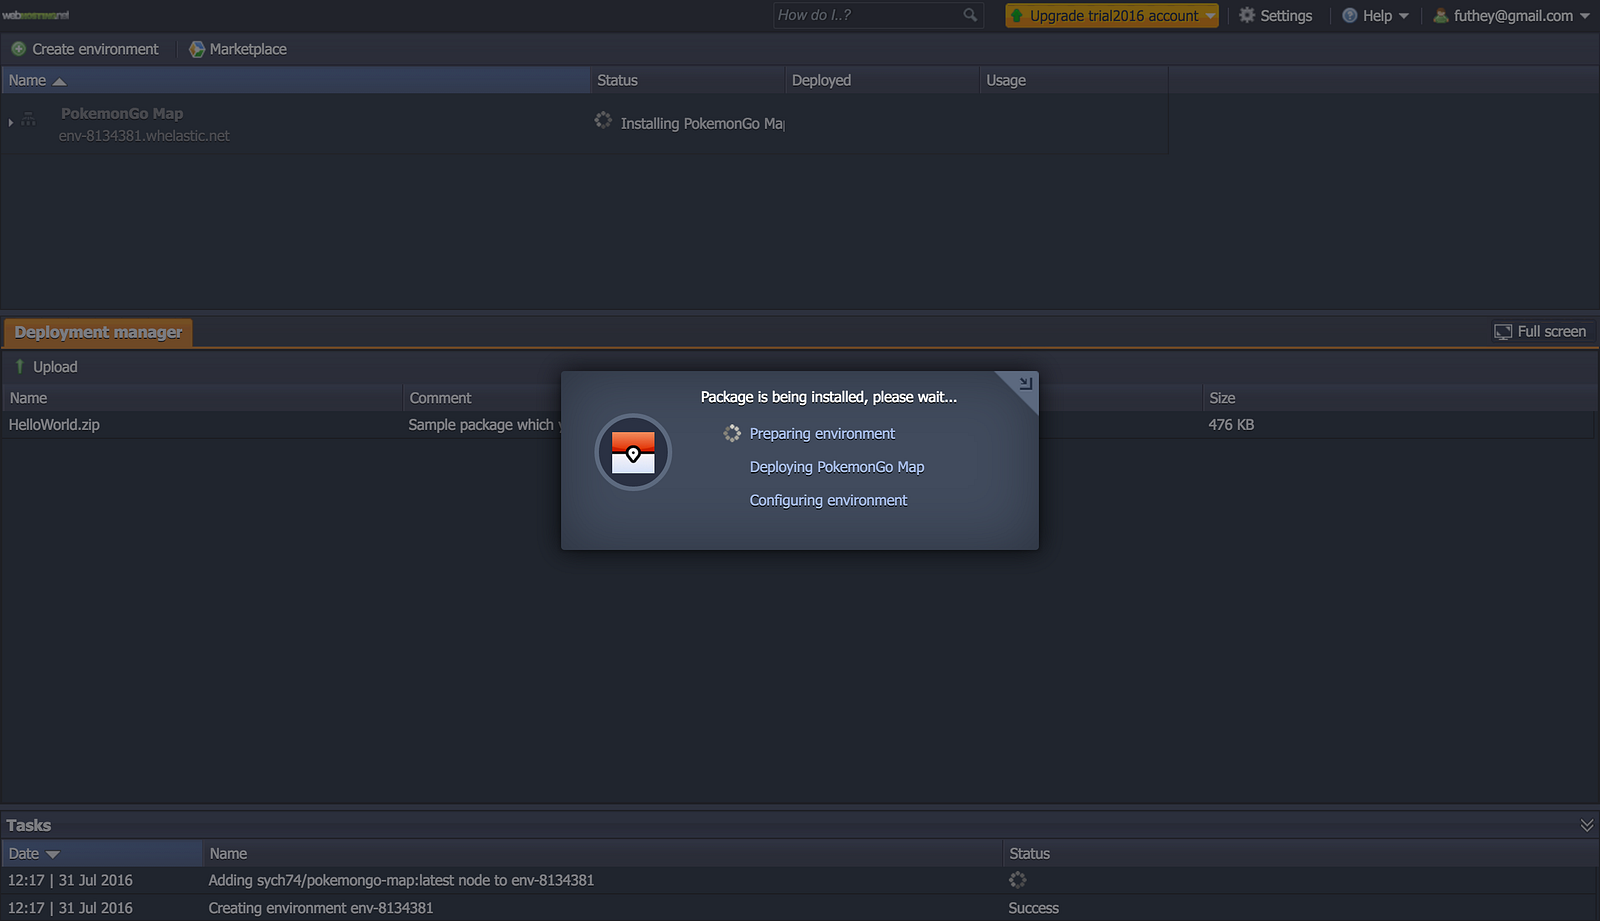Open the Upgrade account dropdown arrow
The image size is (1600, 921).
click(x=1210, y=16)
